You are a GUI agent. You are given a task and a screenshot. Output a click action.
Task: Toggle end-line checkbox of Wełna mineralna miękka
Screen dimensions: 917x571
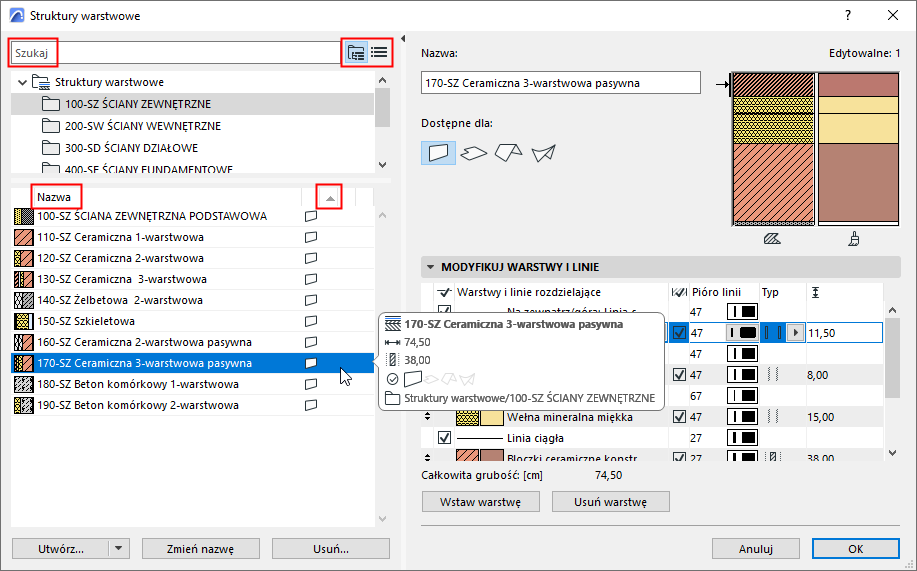pos(679,417)
